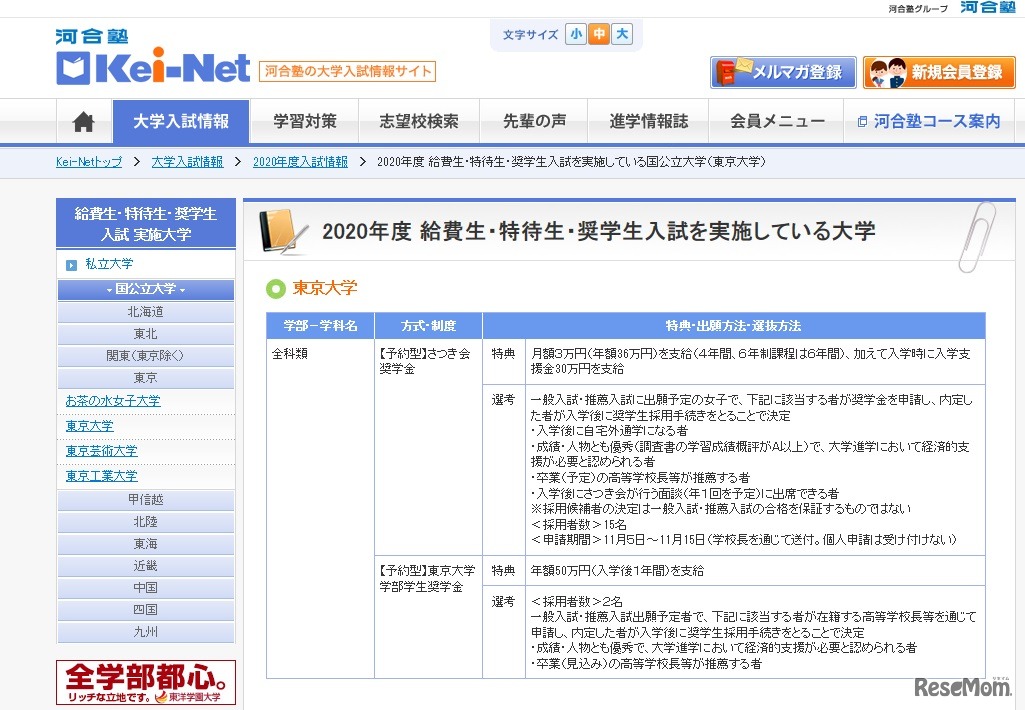Image resolution: width=1025 pixels, height=710 pixels.
Task: Select the 中 font size option
Action: click(599, 33)
